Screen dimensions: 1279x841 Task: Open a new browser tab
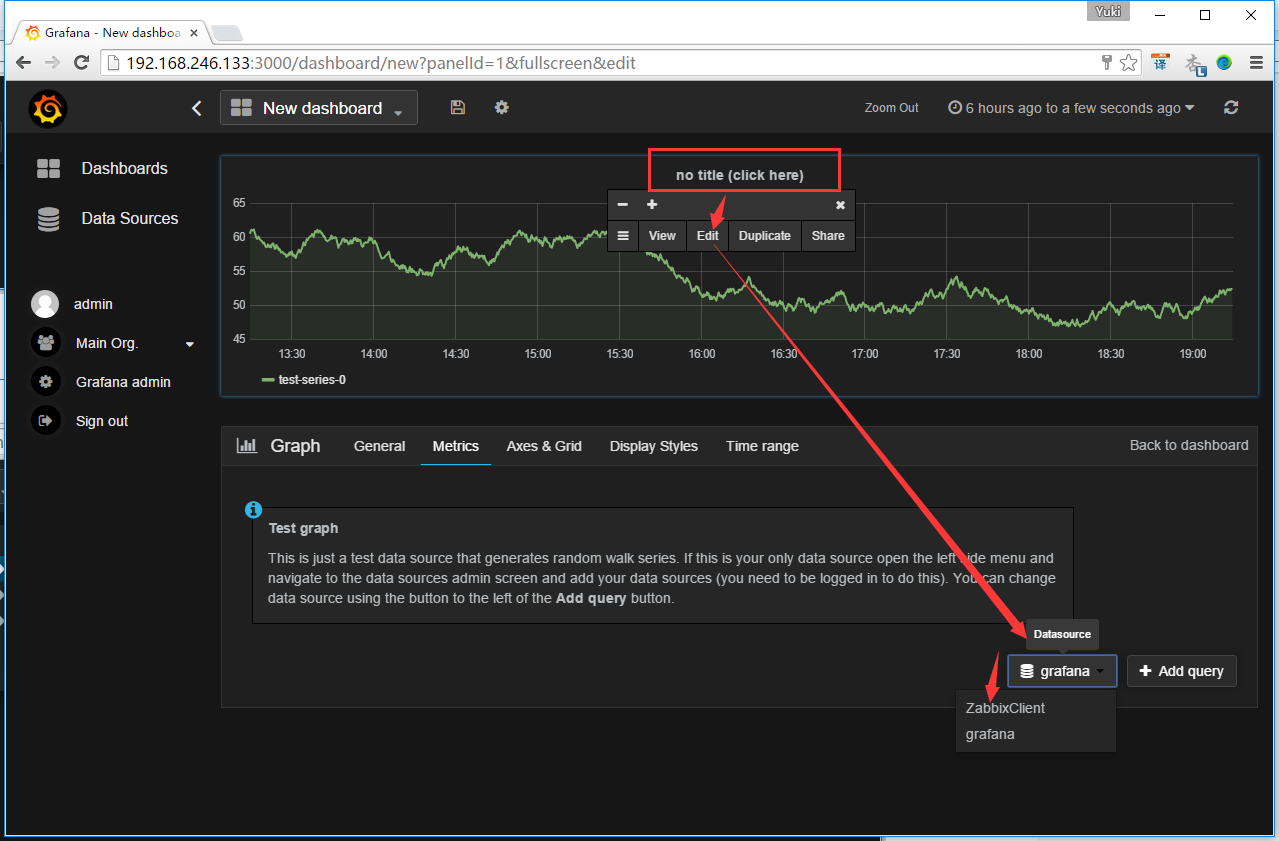[x=227, y=33]
